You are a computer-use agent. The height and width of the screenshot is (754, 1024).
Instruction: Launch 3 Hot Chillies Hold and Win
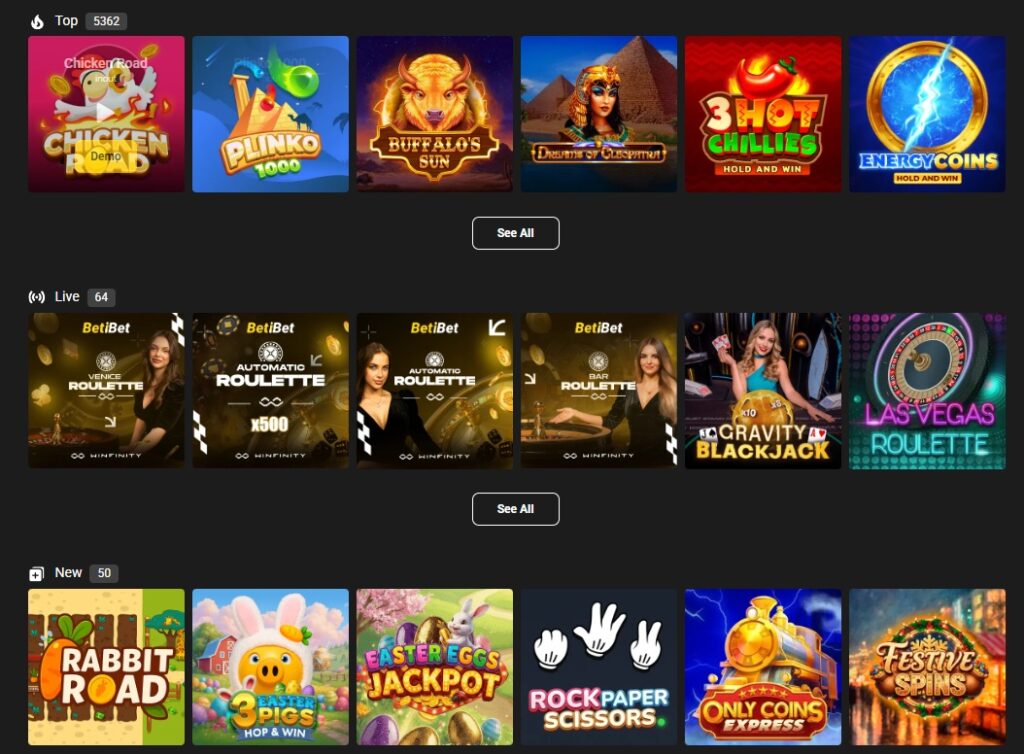click(763, 114)
